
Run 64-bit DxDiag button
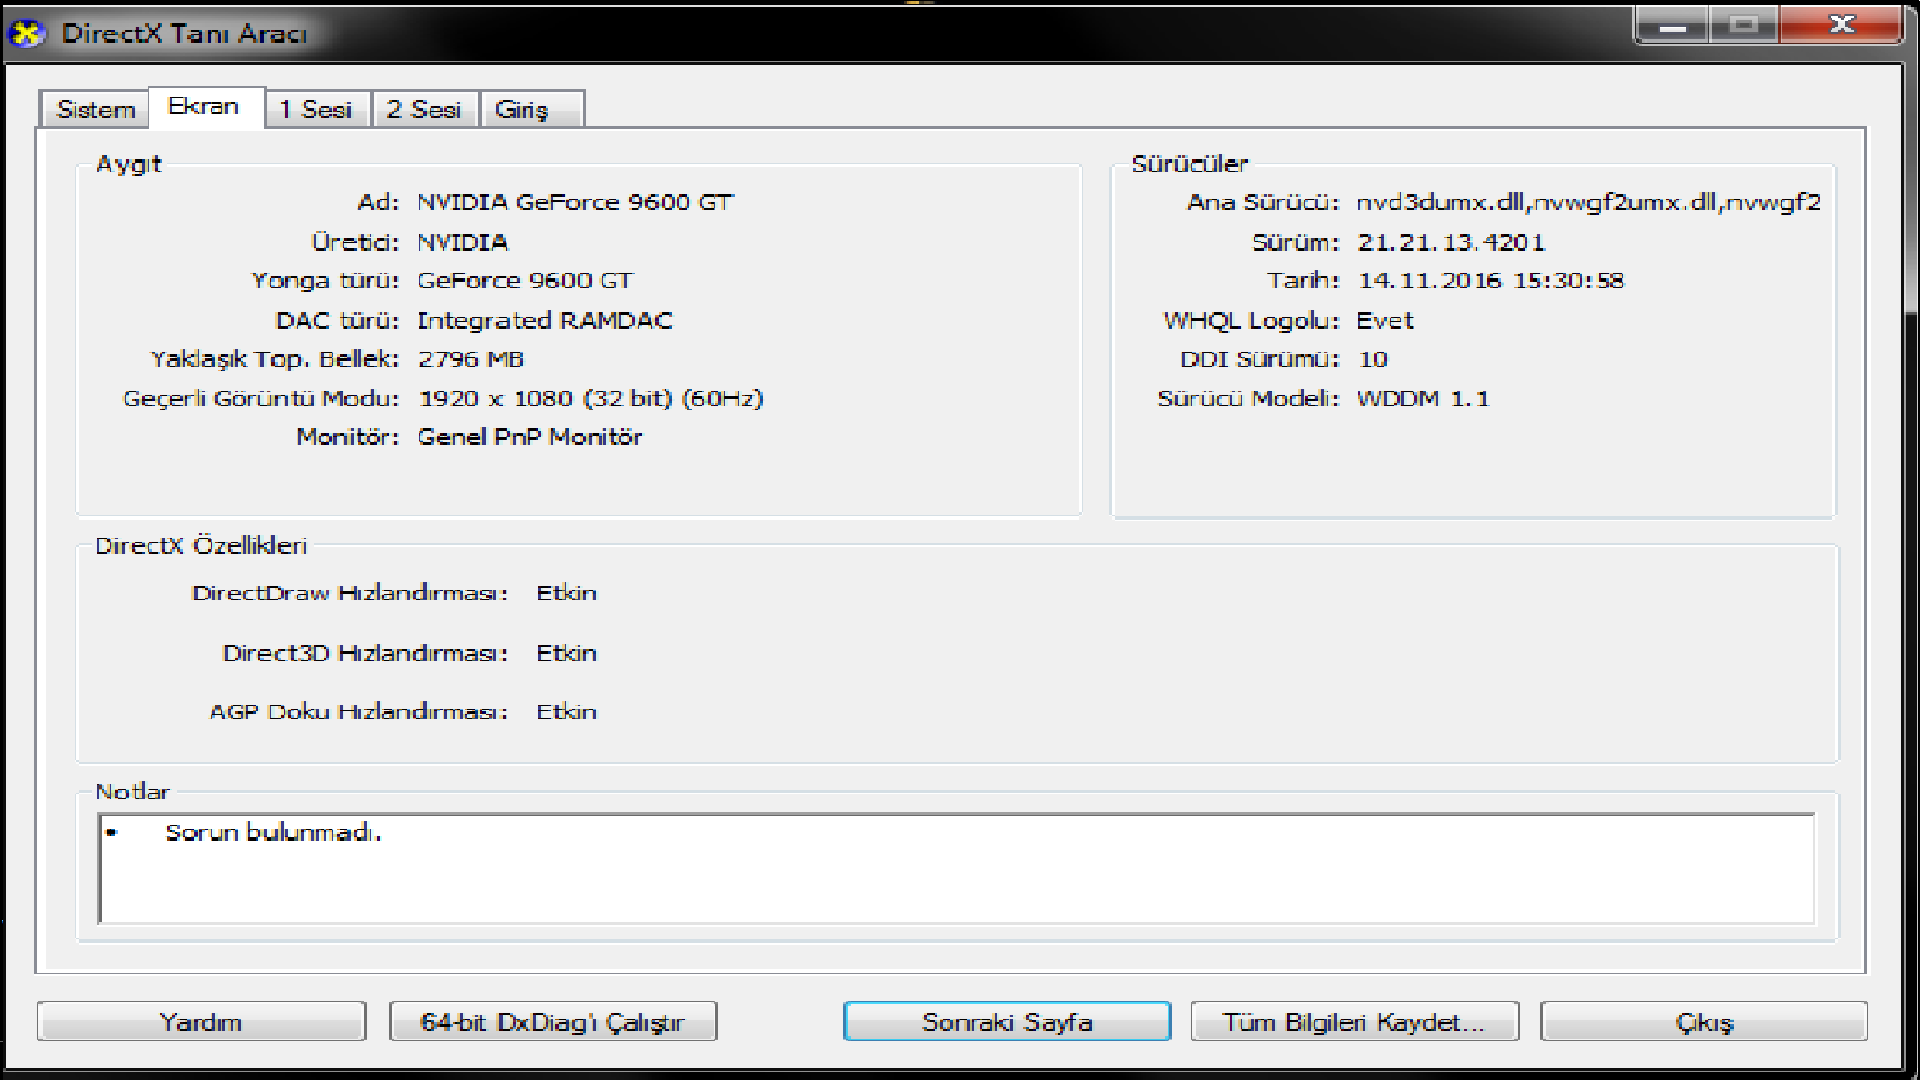[x=553, y=1022]
